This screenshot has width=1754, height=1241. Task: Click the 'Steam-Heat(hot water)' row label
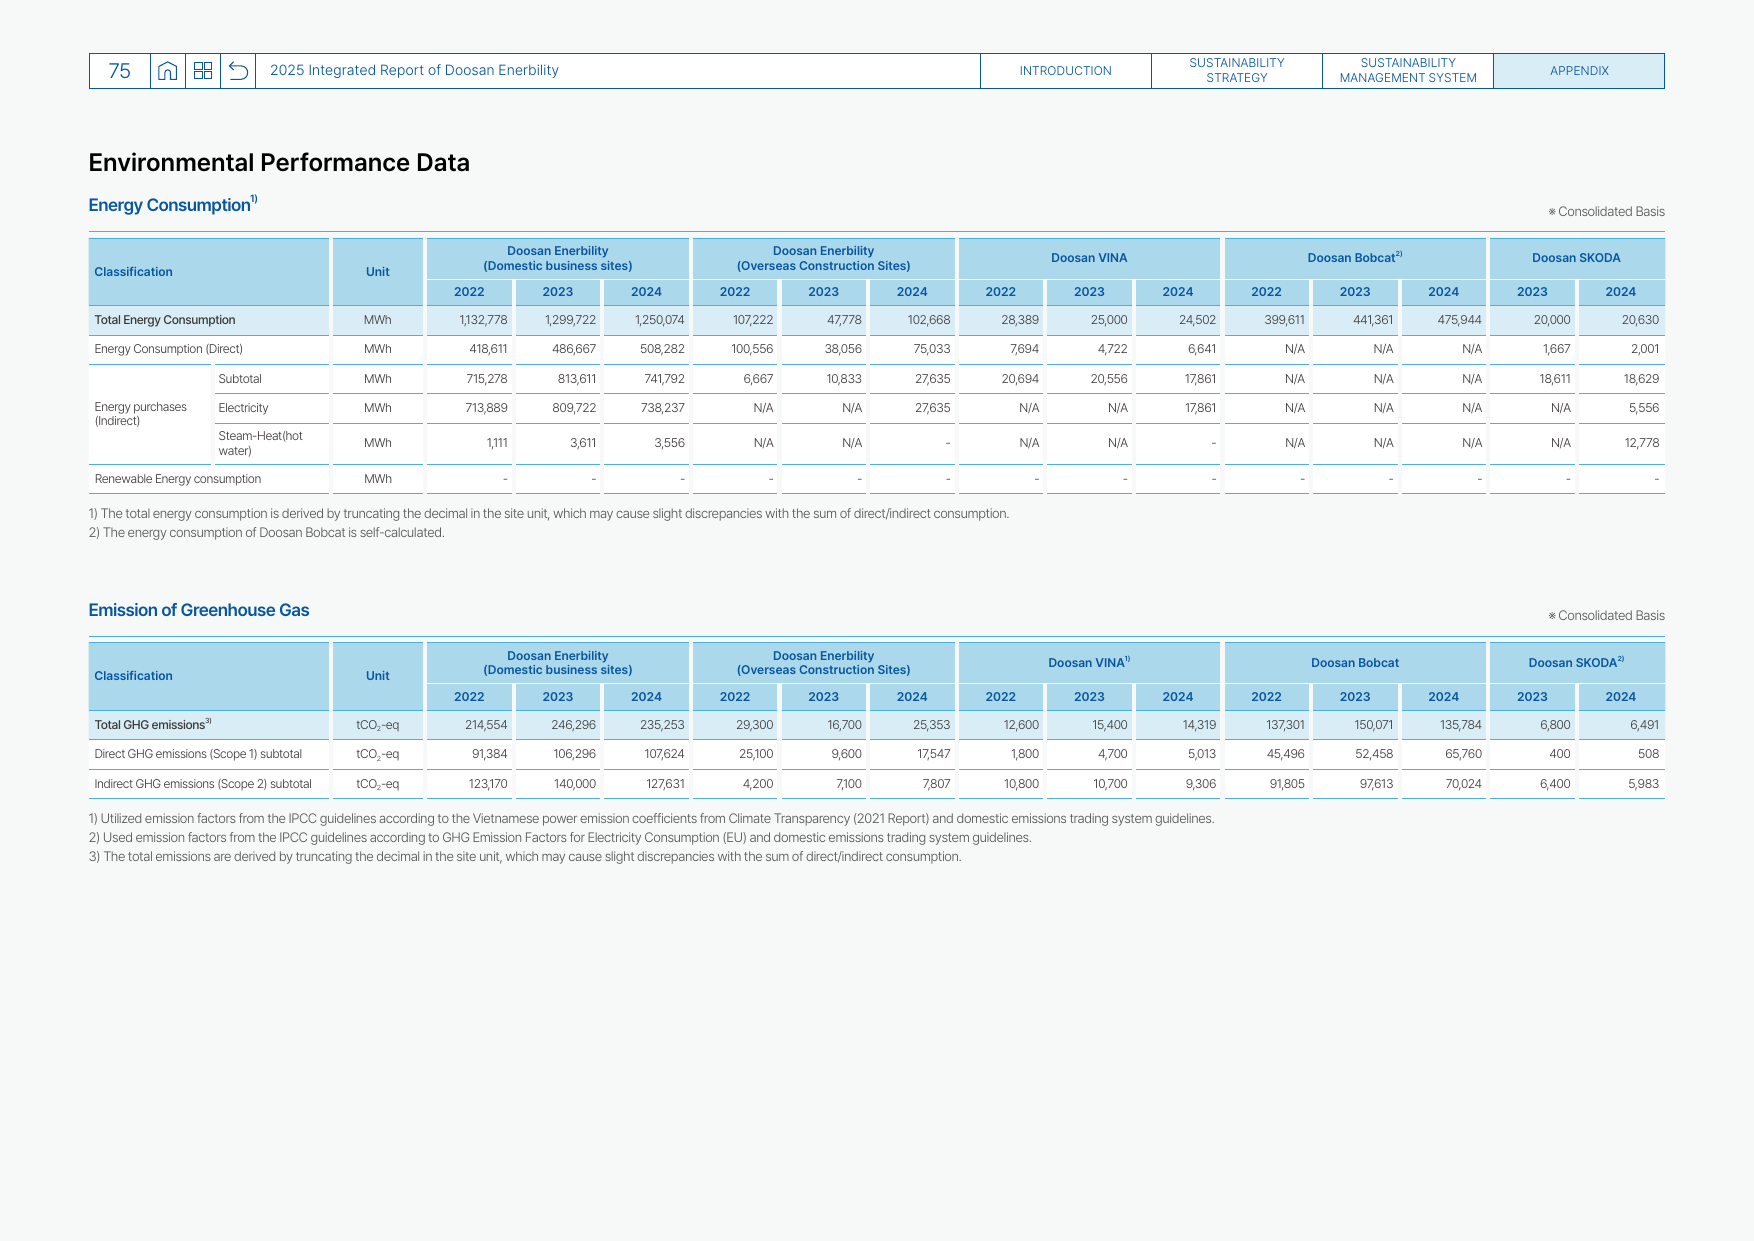pos(261,443)
